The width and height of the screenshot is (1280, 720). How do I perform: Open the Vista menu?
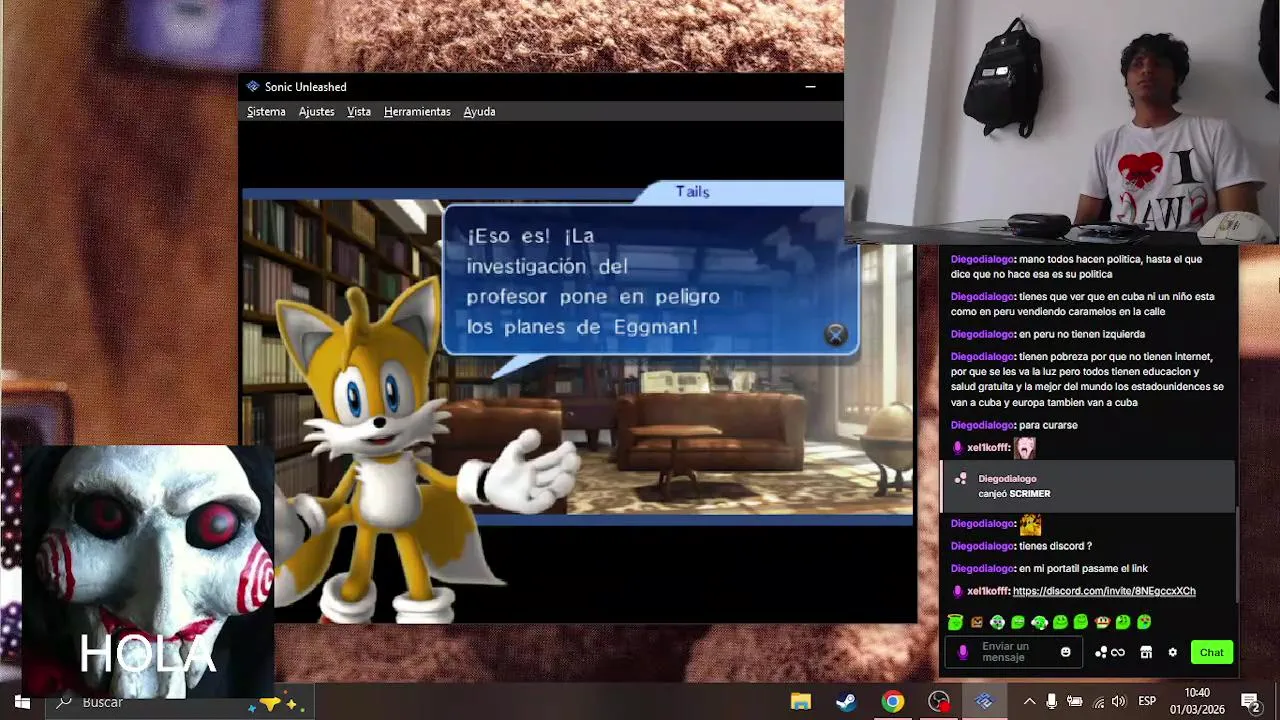(359, 112)
